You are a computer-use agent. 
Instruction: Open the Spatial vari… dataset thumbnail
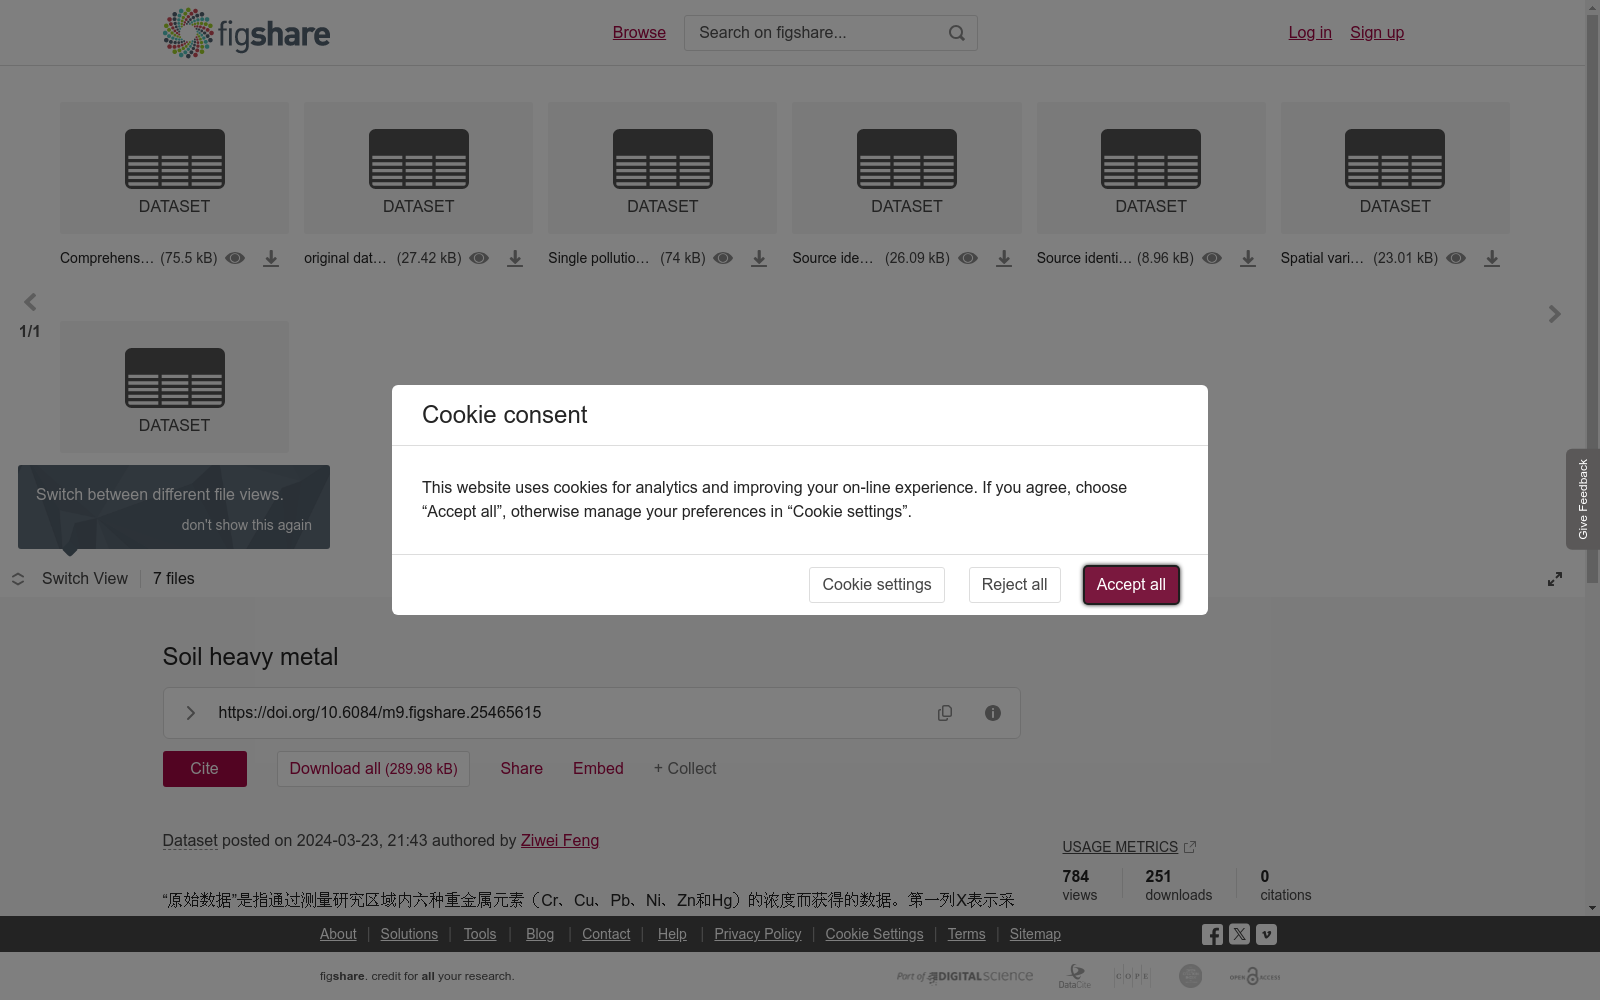tap(1395, 168)
